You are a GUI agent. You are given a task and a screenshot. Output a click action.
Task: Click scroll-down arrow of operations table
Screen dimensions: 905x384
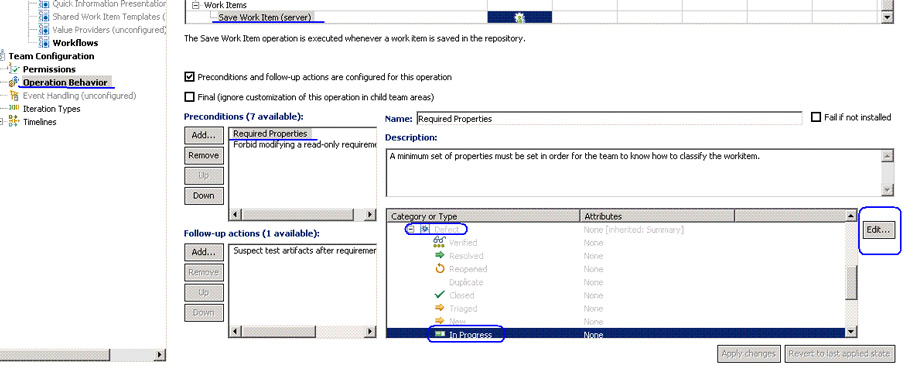[888, 17]
